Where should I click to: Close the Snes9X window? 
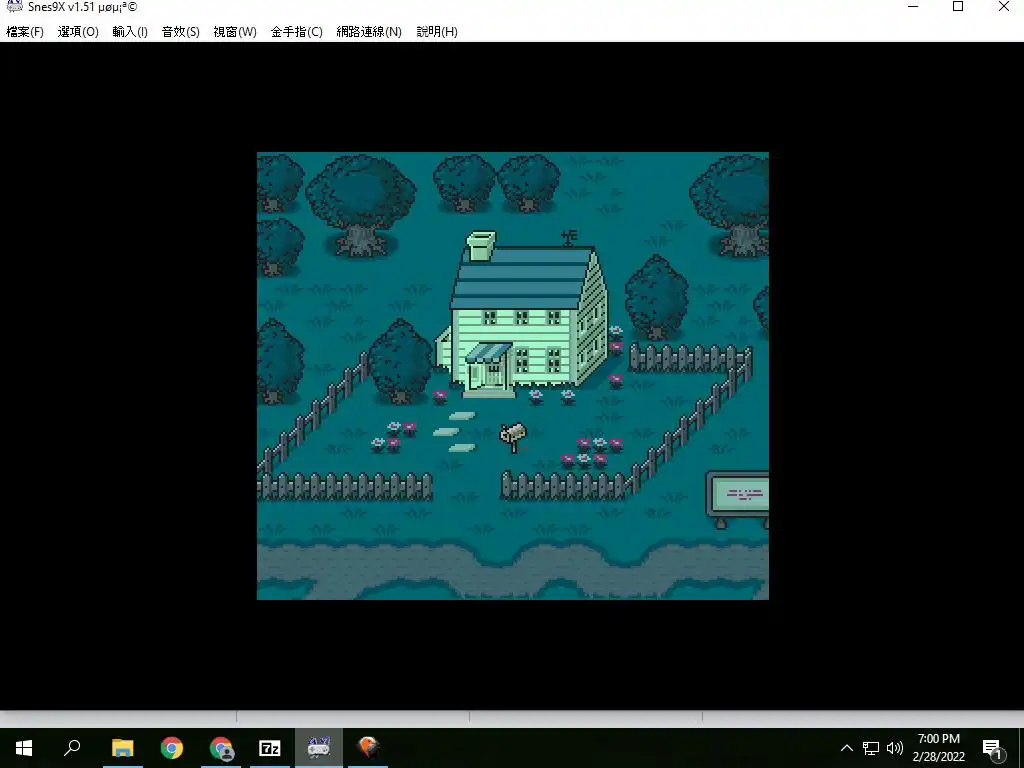coord(1004,7)
